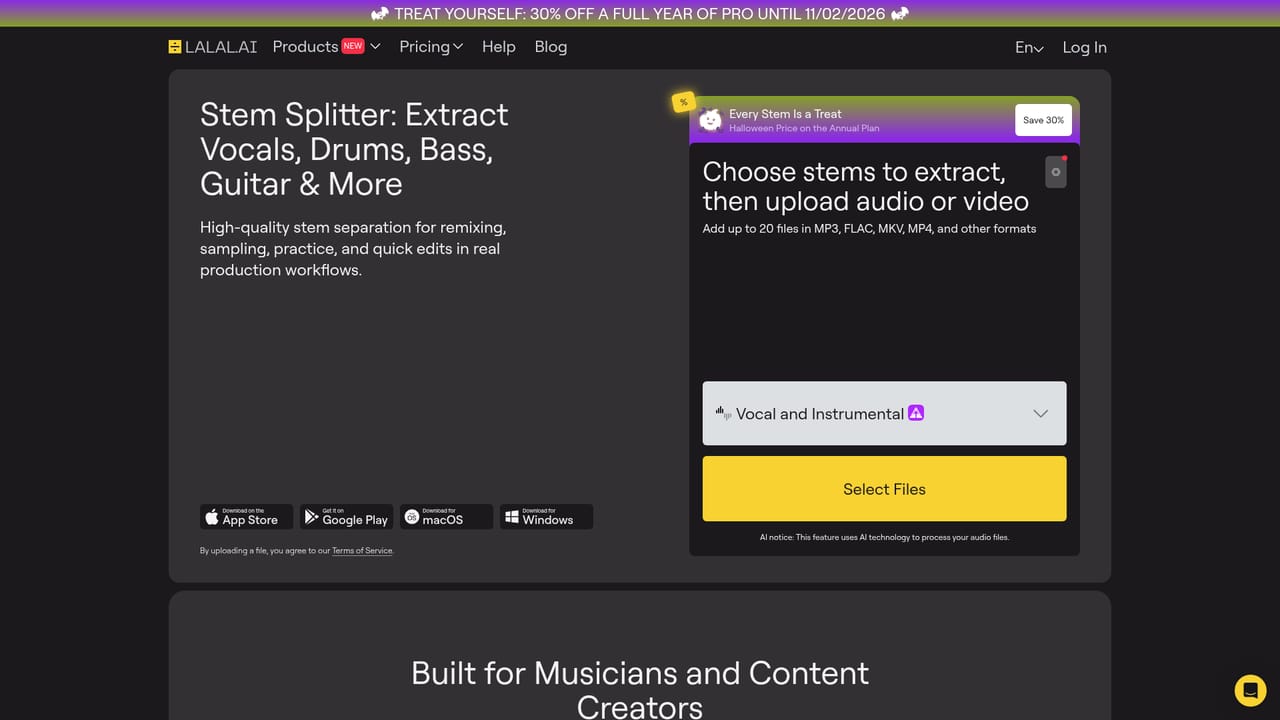Click the "High-quality stem separation" description
The height and width of the screenshot is (720, 1280).
click(353, 248)
